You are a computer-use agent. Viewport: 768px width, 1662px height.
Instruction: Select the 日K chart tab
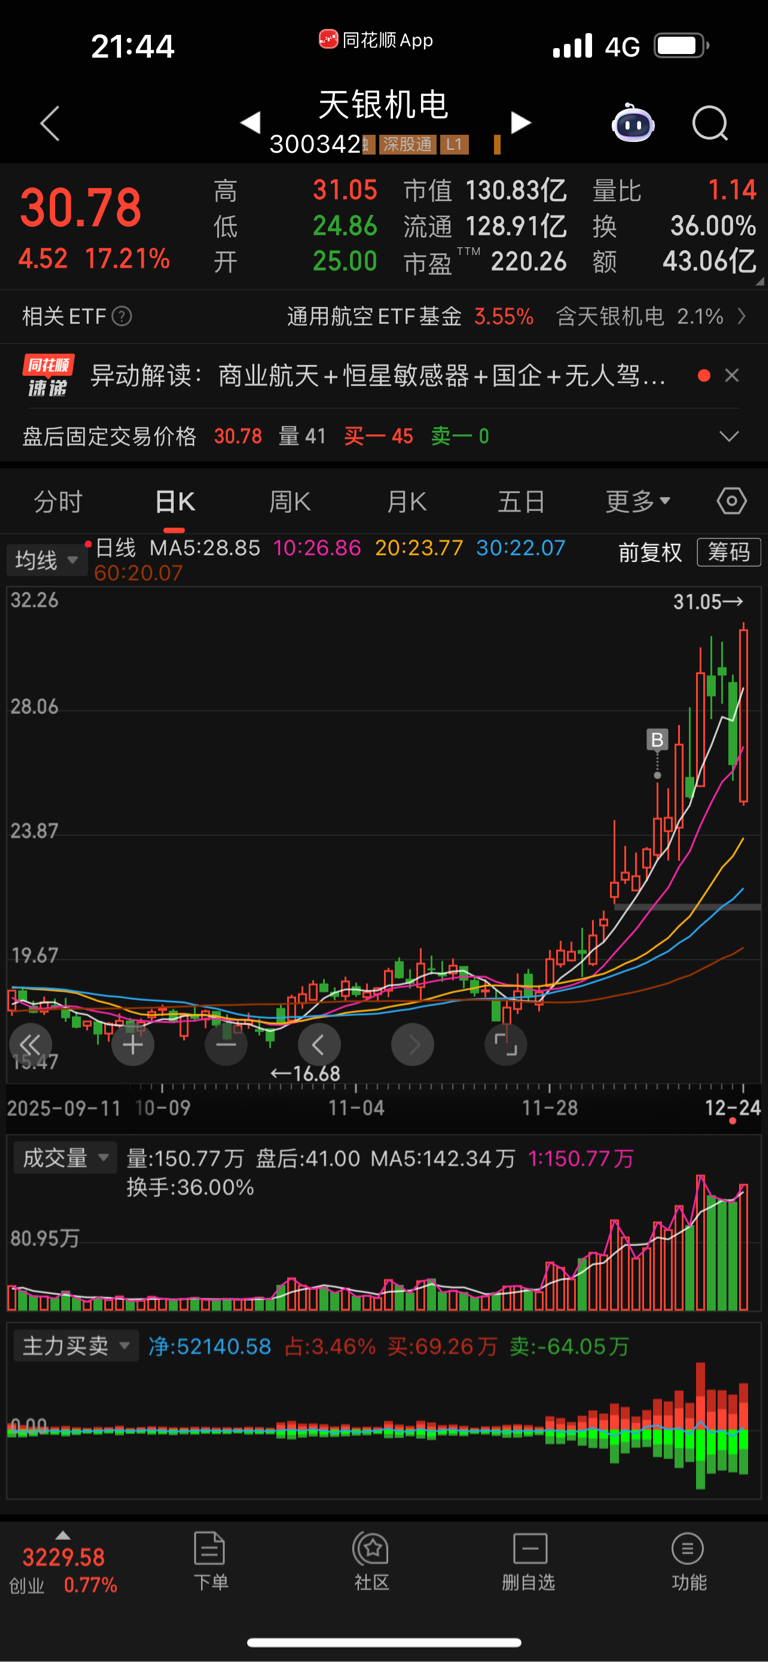tap(175, 501)
